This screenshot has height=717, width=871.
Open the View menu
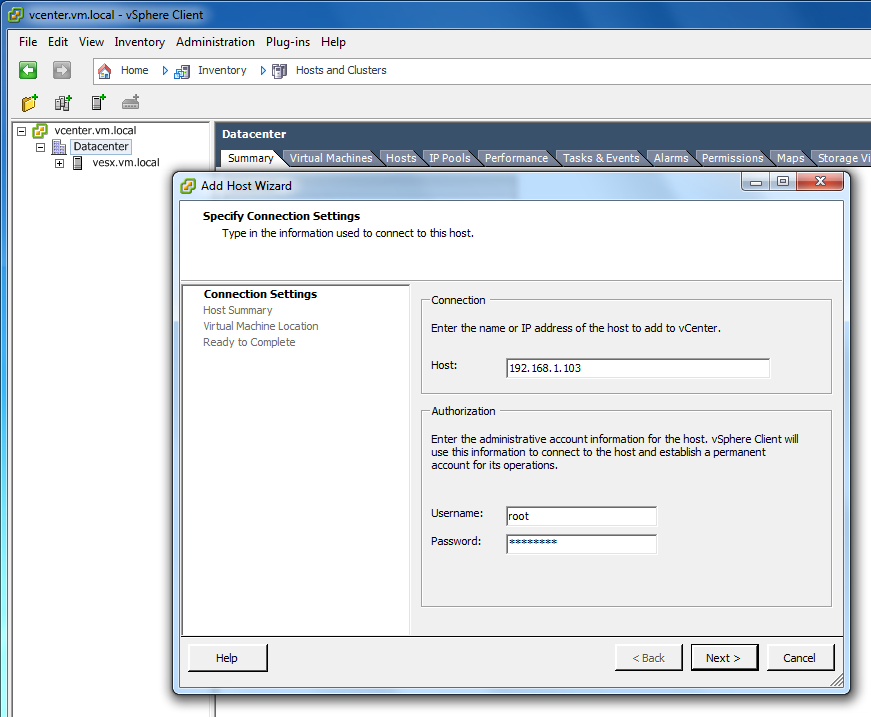(x=91, y=42)
